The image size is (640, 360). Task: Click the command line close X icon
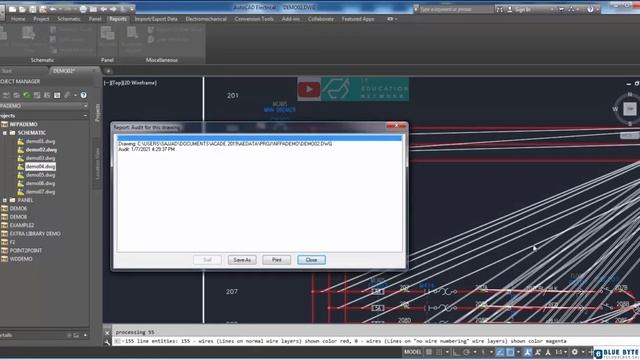pyautogui.click(x=107, y=332)
